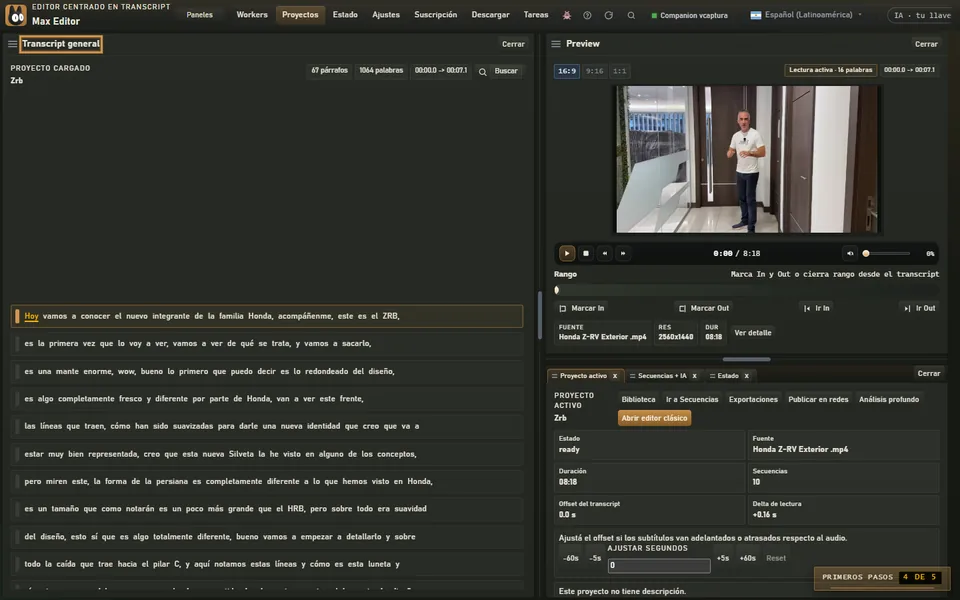Click Ir Out button
This screenshot has width=960, height=600.
click(x=920, y=308)
